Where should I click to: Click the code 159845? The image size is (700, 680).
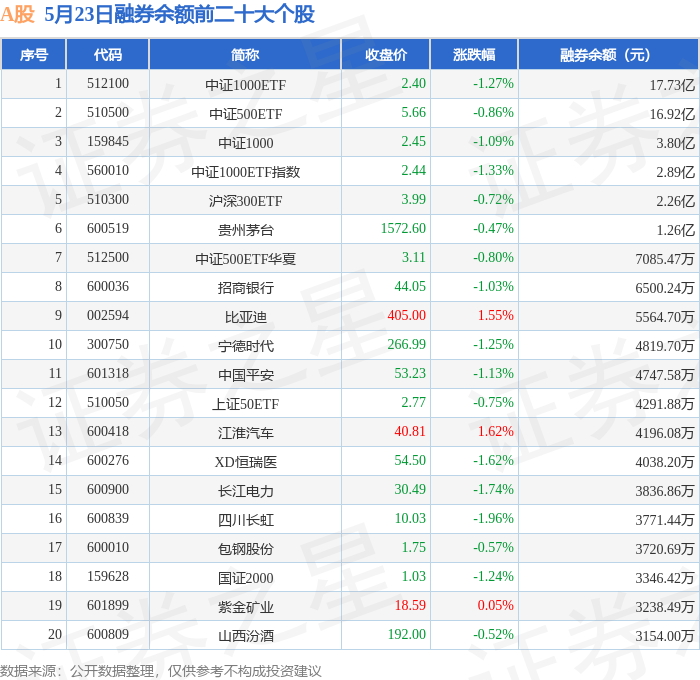pyautogui.click(x=108, y=142)
